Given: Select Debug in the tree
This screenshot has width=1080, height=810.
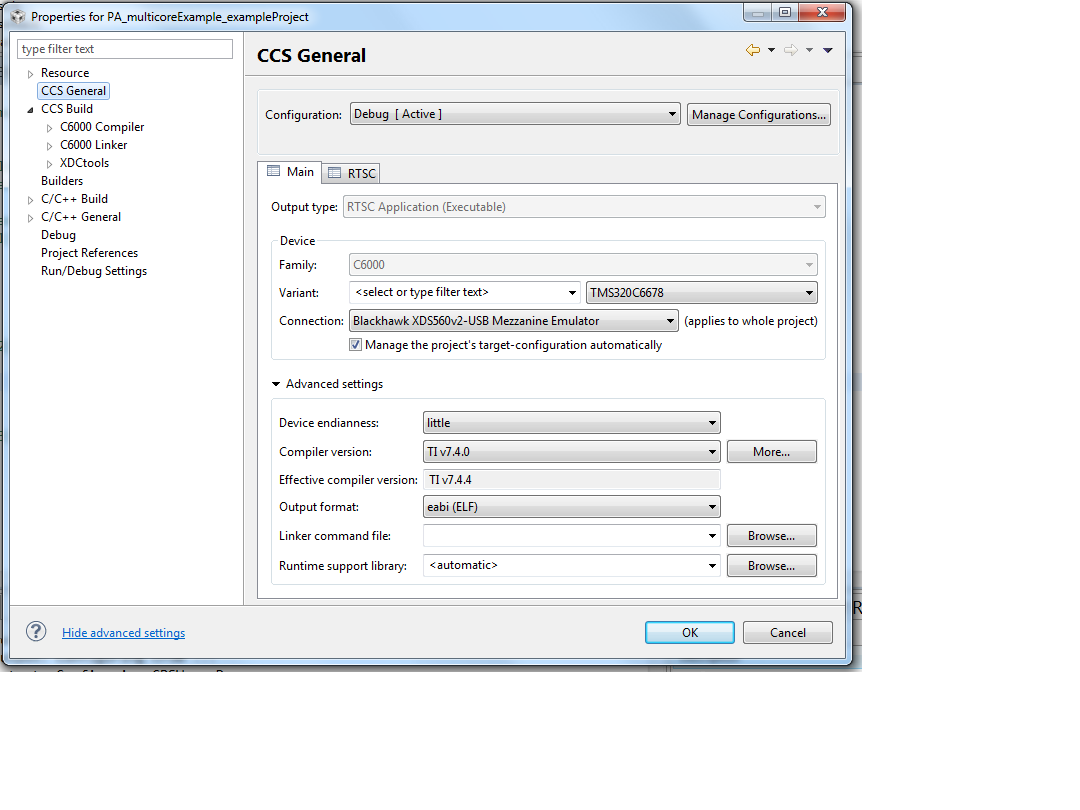Looking at the screenshot, I should [59, 235].
